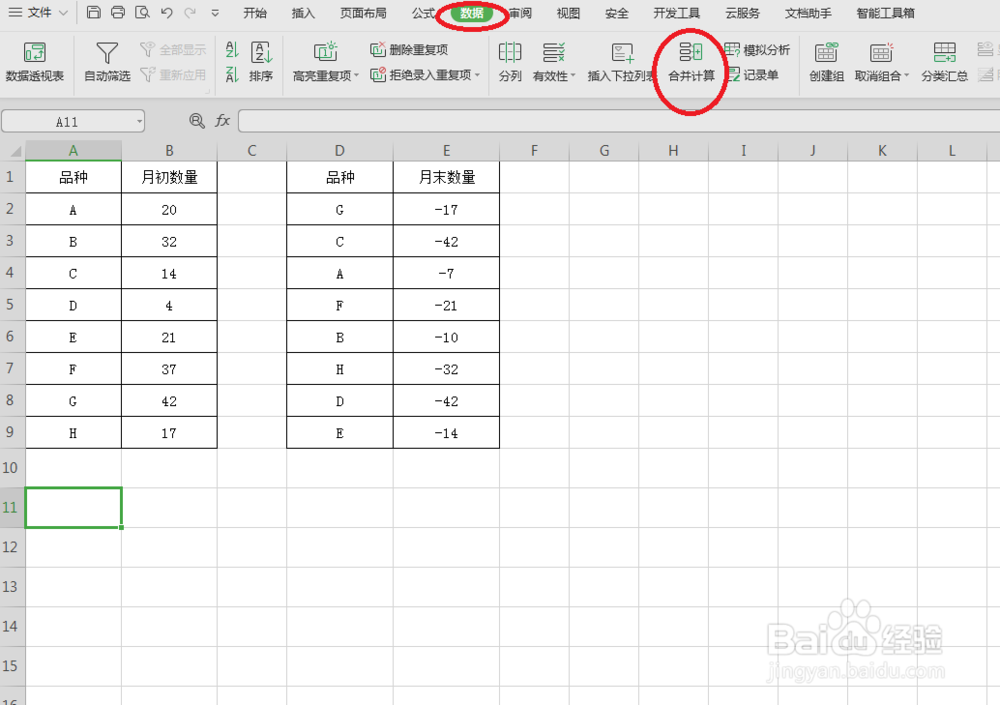This screenshot has width=1000, height=705.
Task: Open 模拟分析 what-if analysis
Action: point(758,49)
